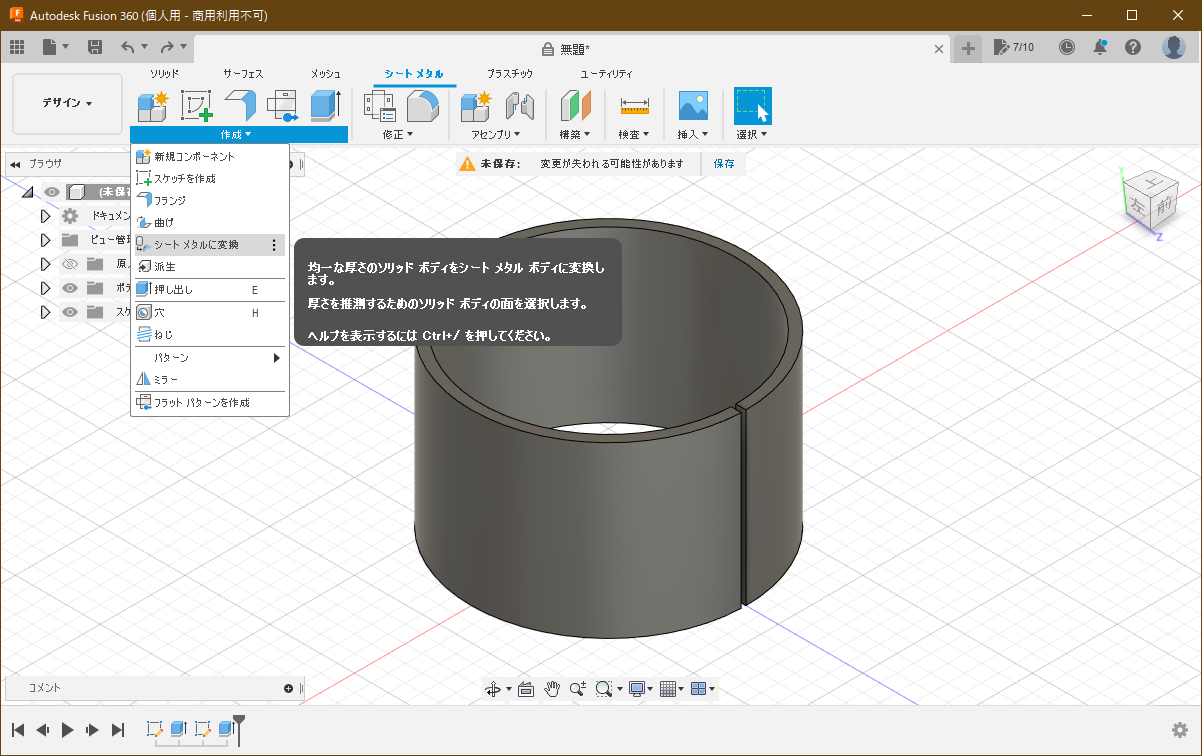
Task: Choose フランジ from the create menu
Action: pyautogui.click(x=210, y=200)
